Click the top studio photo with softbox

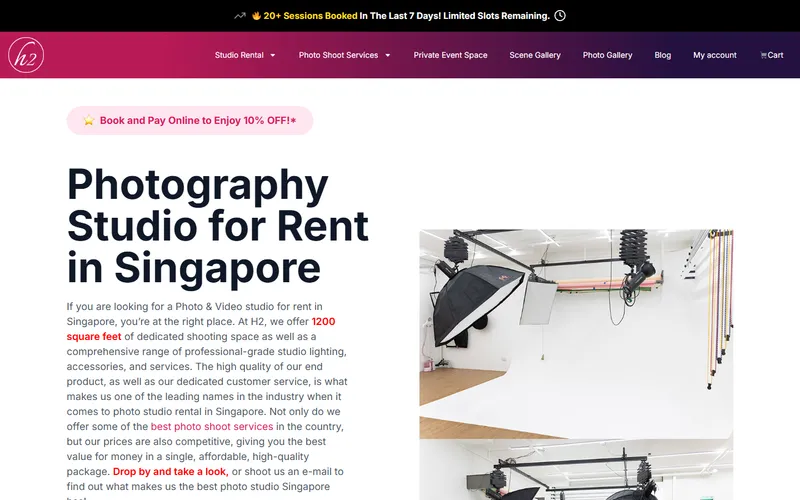click(x=576, y=334)
